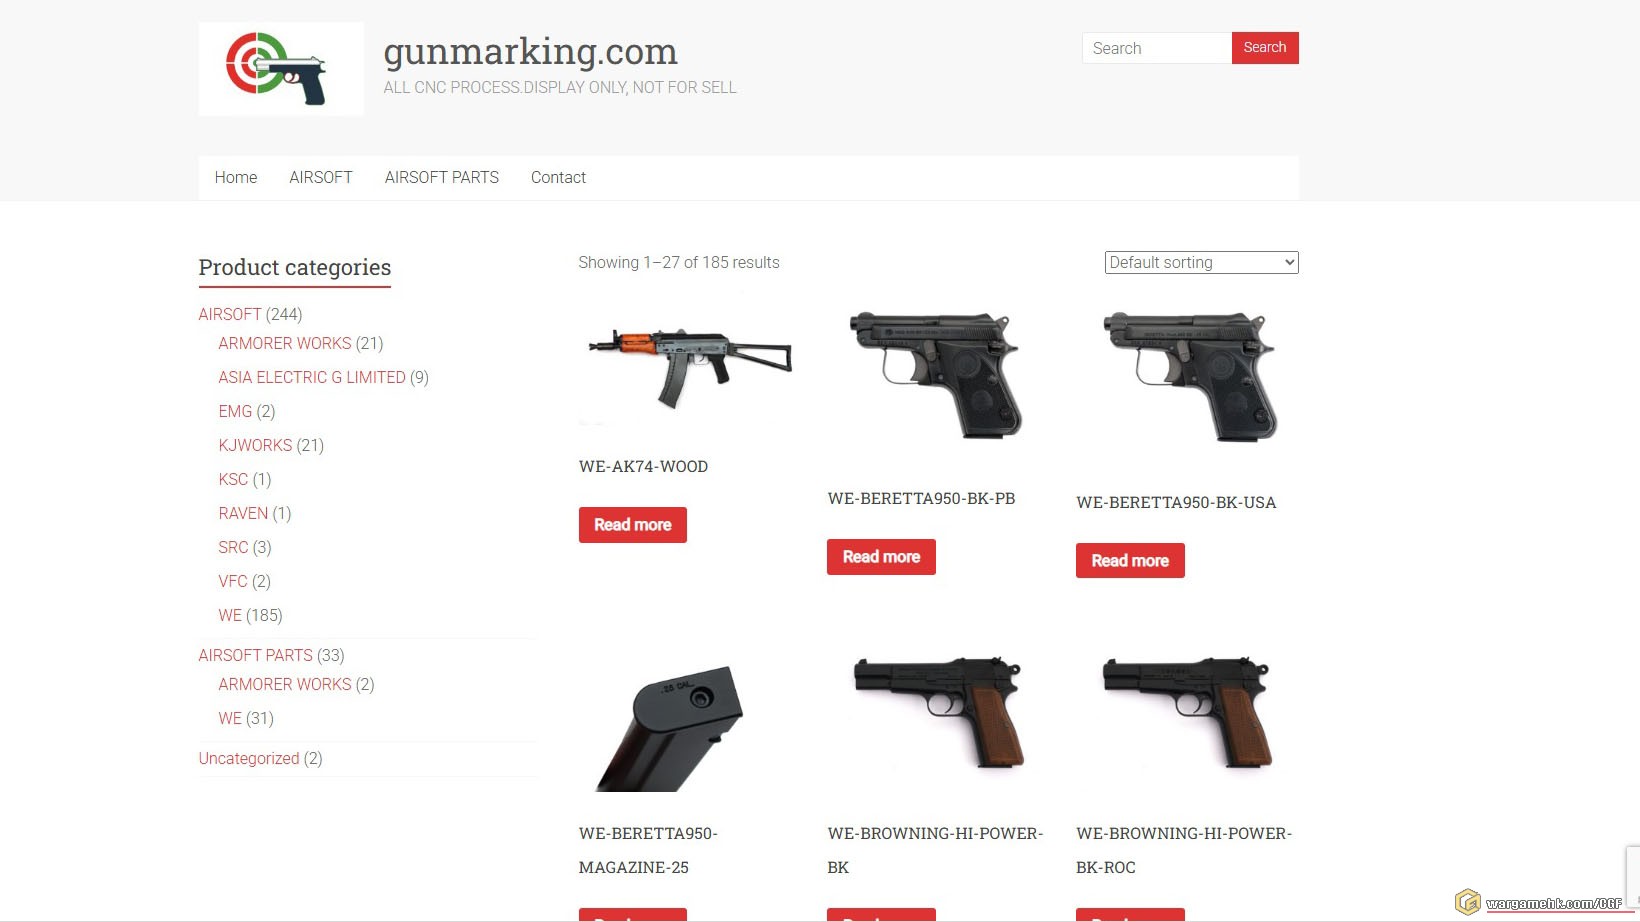Open the AIRSOFT PARTS menu item
This screenshot has width=1640, height=922.
point(441,177)
